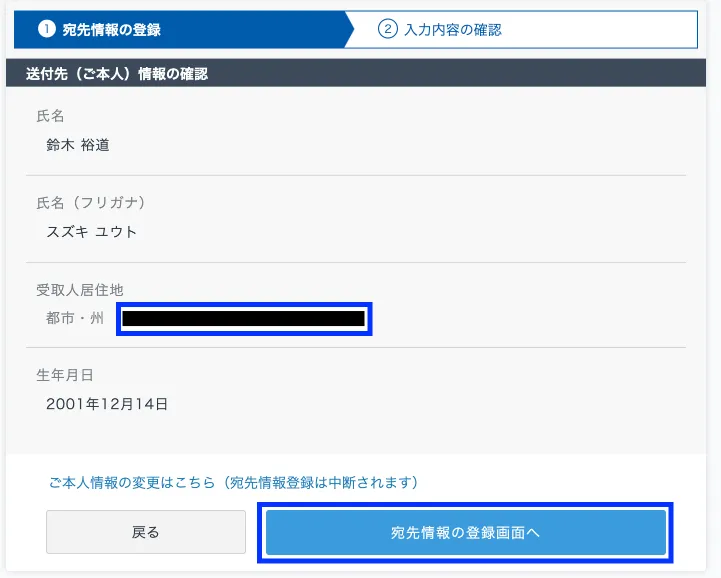The width and height of the screenshot is (721, 578).
Task: Select the name value 鈴木 裕道
Action: (78, 145)
